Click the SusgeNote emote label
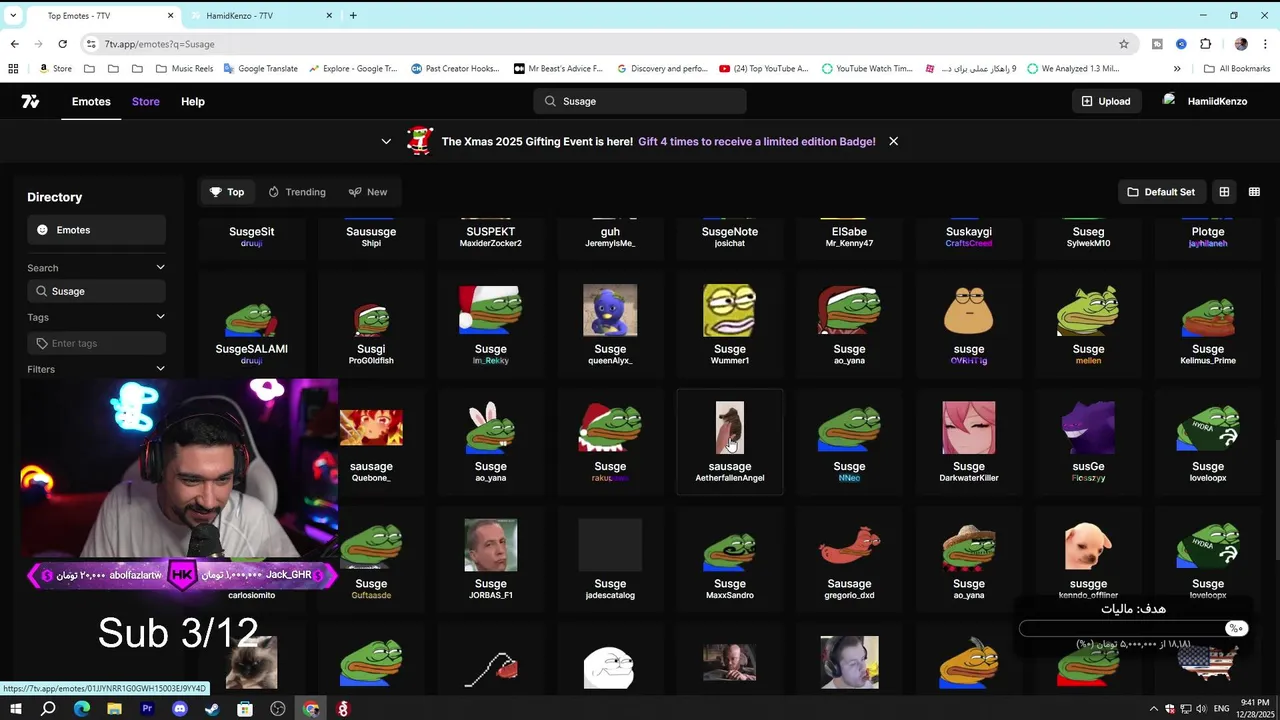Viewport: 1280px width, 720px height. click(x=730, y=231)
